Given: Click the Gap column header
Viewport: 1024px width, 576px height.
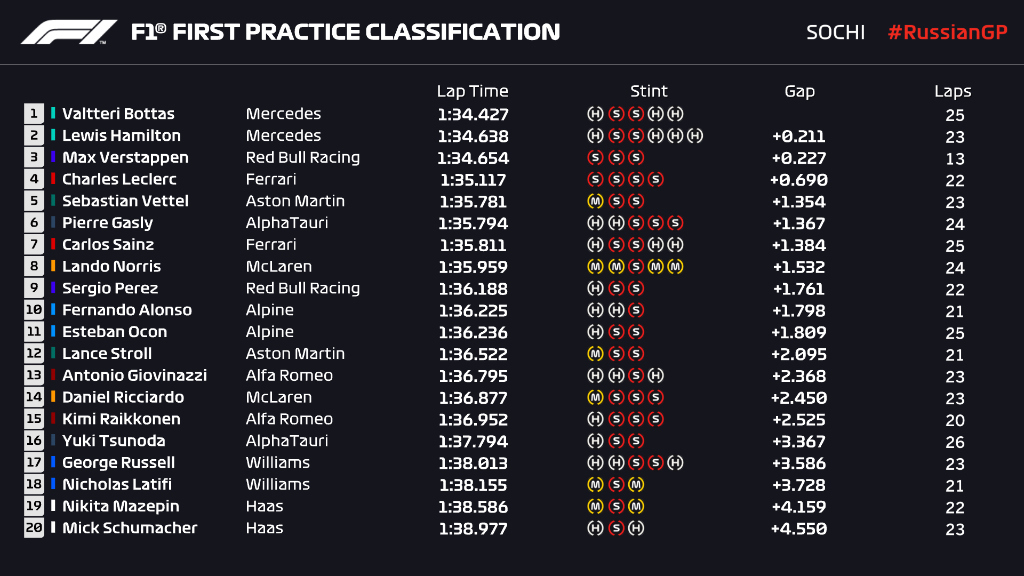Looking at the screenshot, I should pos(799,91).
